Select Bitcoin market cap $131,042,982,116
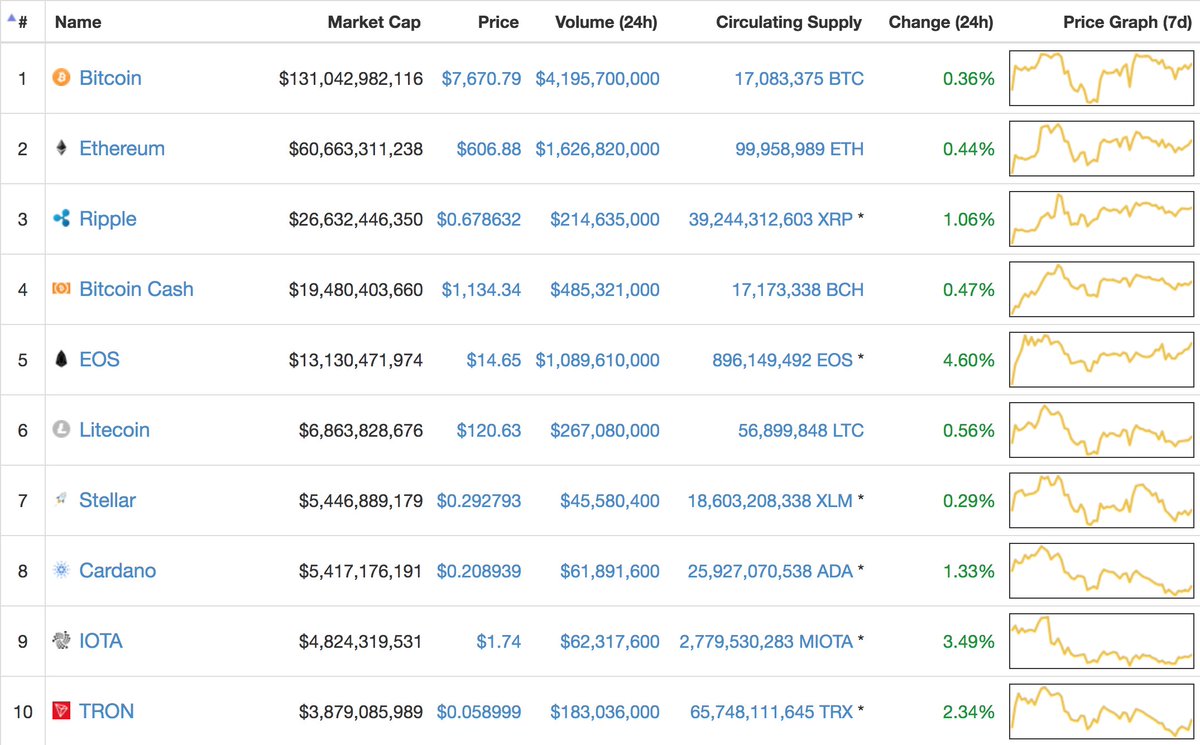The width and height of the screenshot is (1200, 745). tap(351, 78)
